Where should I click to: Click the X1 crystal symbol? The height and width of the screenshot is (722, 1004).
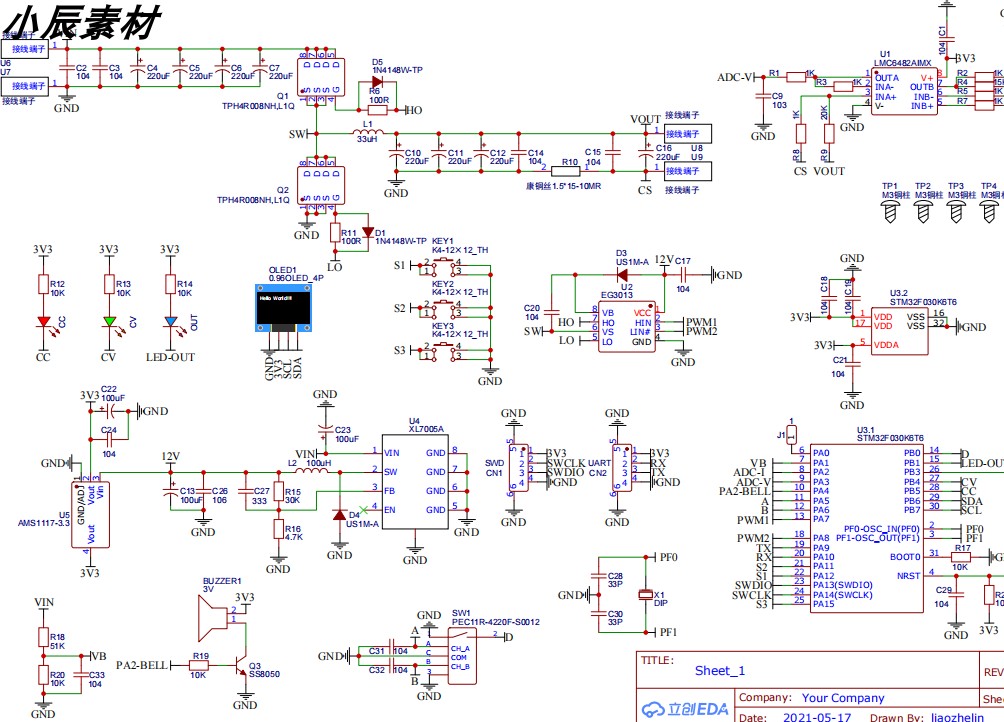[645, 595]
